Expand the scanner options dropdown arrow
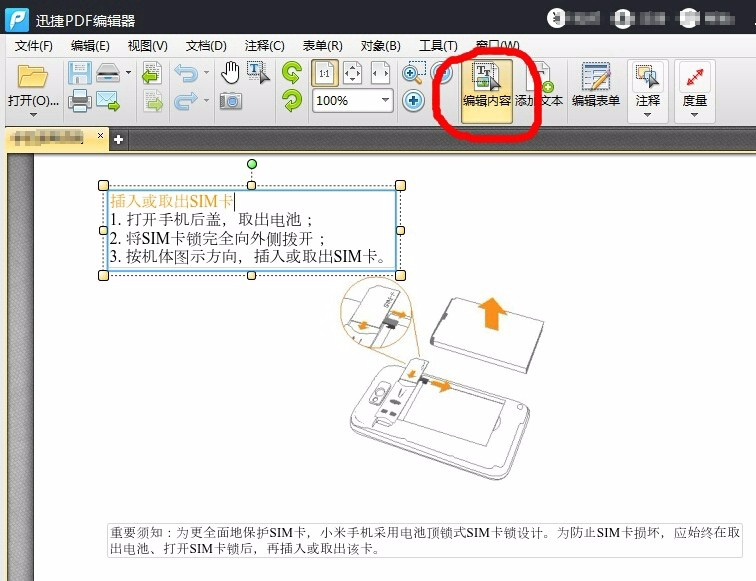The image size is (756, 581). tap(128, 73)
